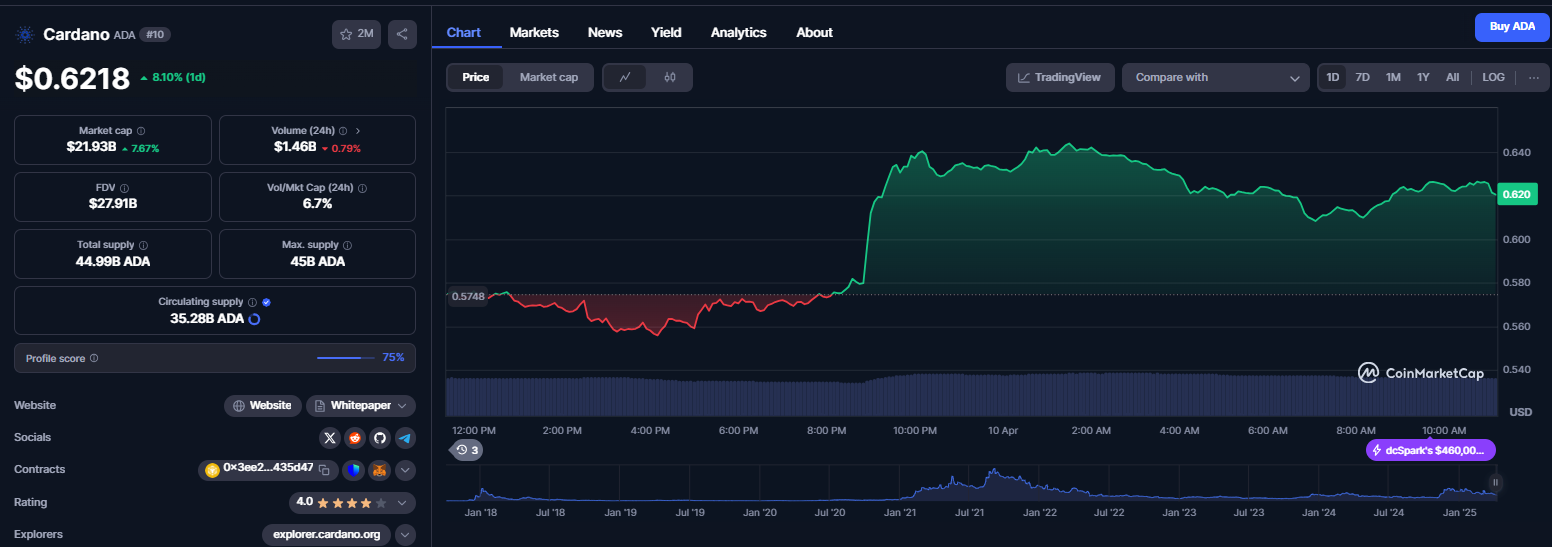
Task: Add Cardano to watchlist with star button
Action: click(356, 34)
